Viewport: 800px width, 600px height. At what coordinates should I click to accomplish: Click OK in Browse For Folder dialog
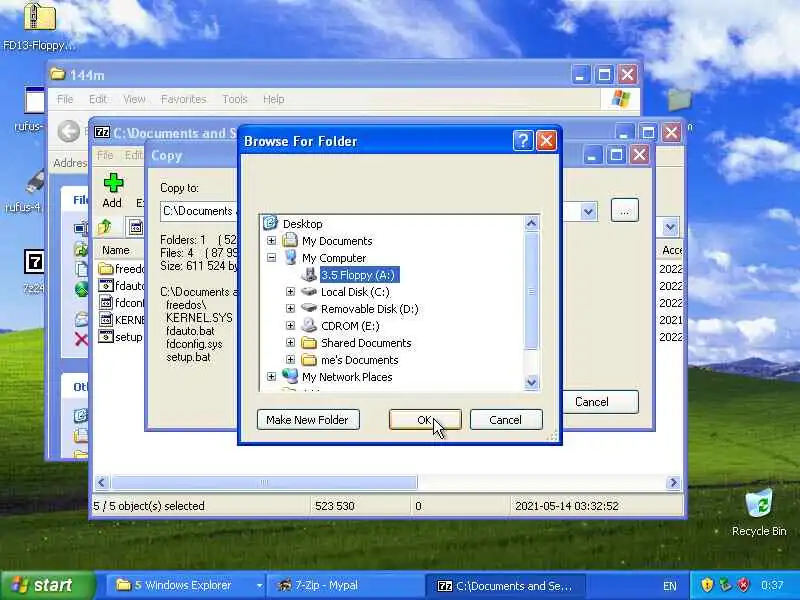(425, 419)
